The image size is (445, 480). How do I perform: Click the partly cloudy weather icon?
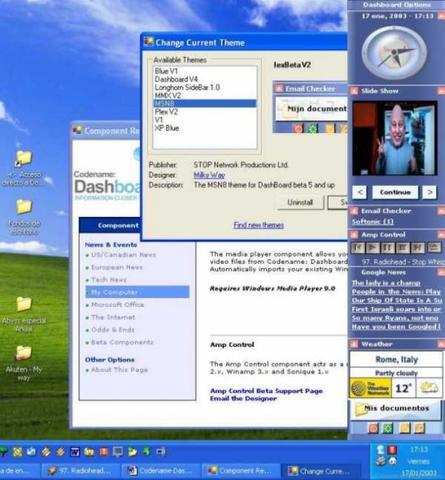coord(430,388)
